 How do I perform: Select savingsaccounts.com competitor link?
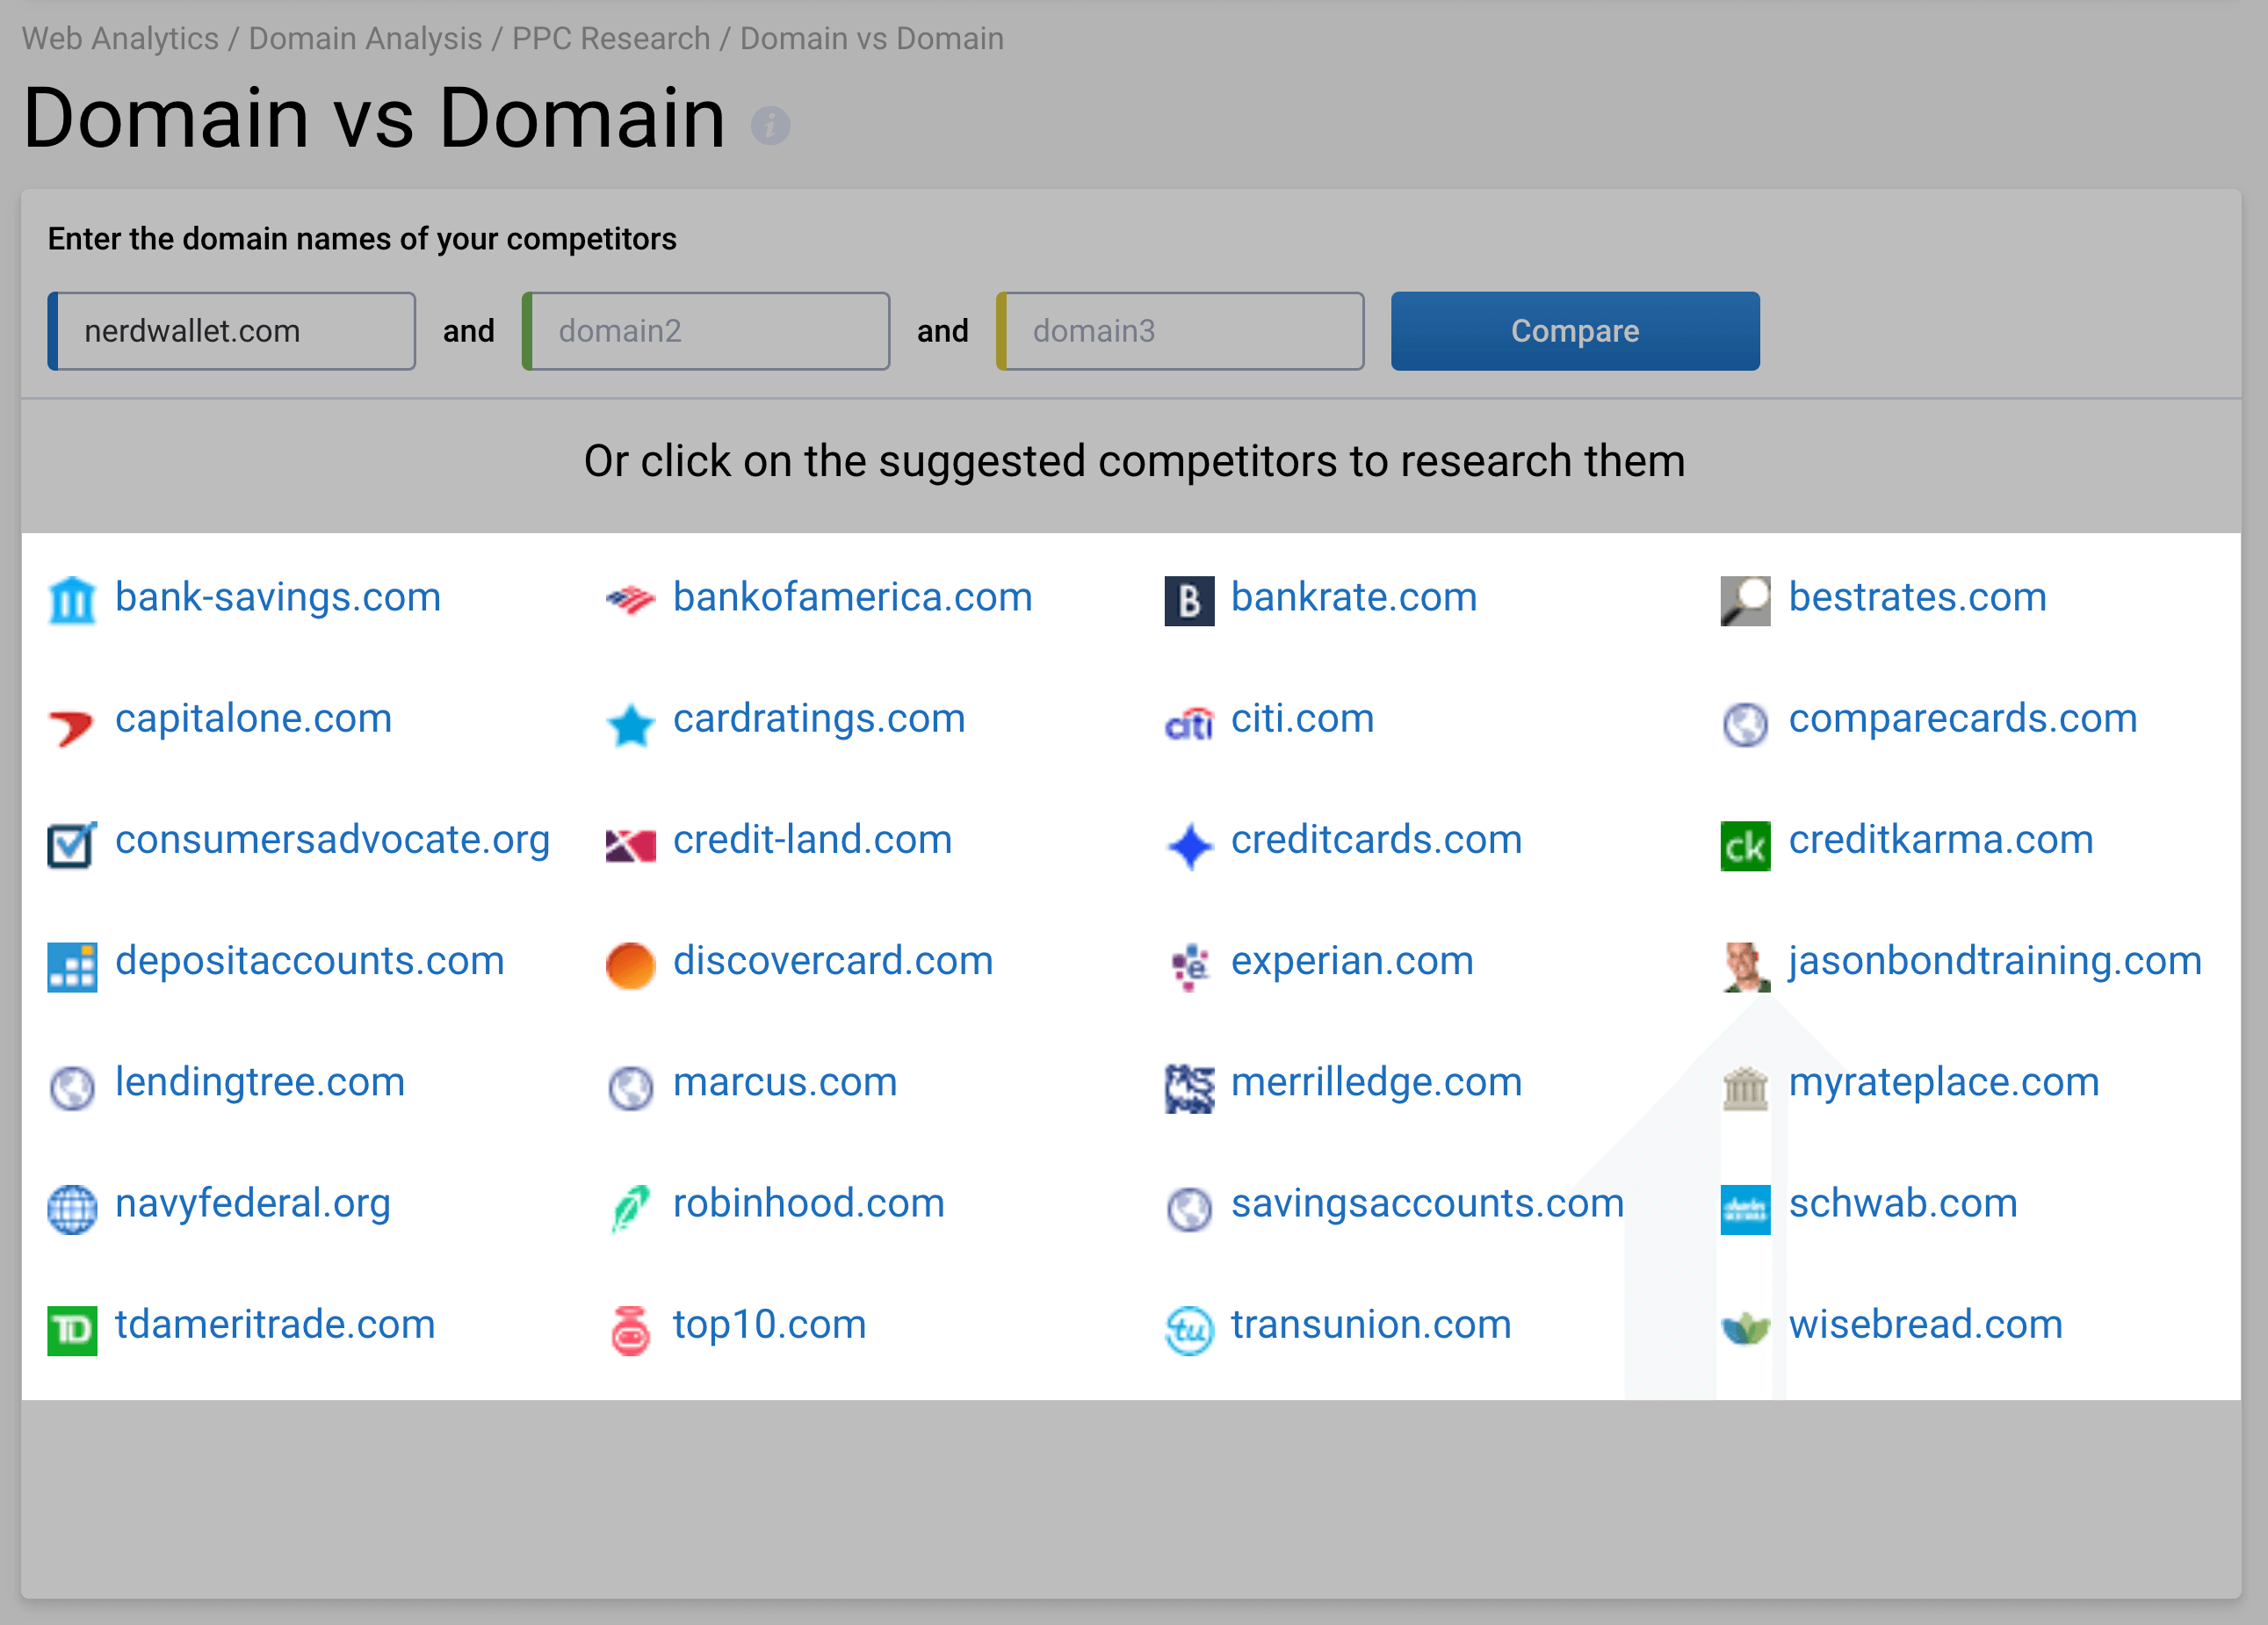pyautogui.click(x=1427, y=1203)
